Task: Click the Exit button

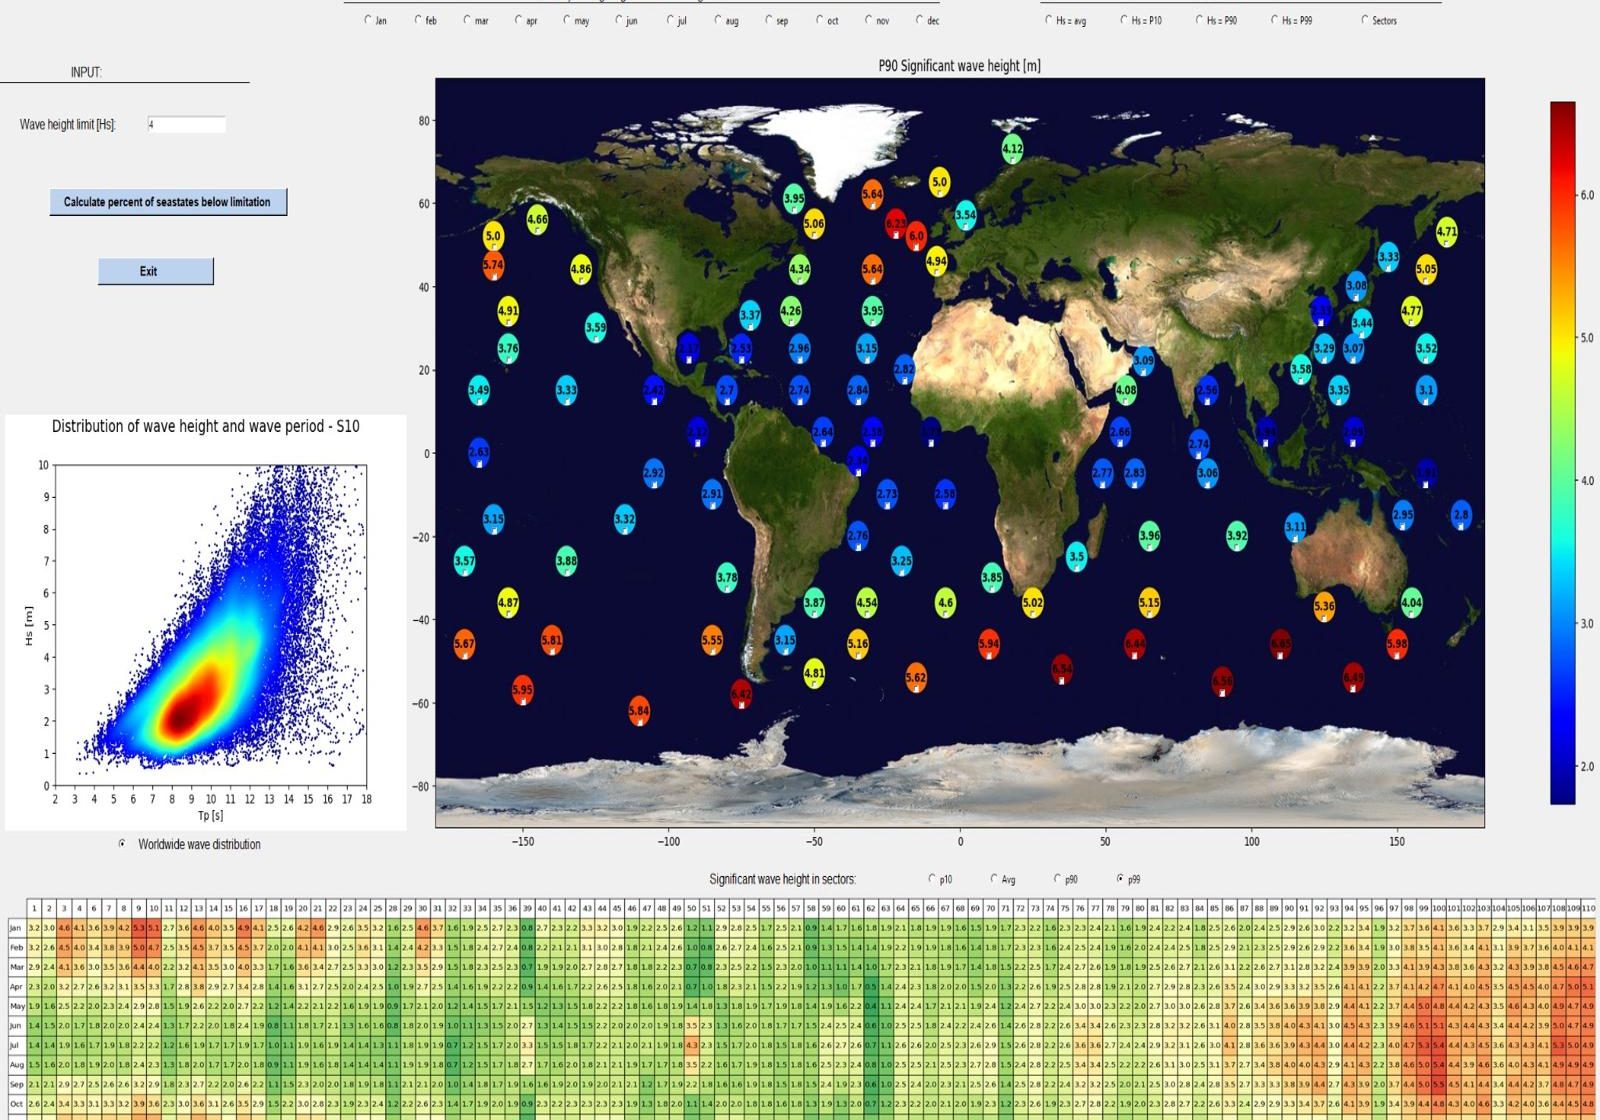Action: pyautogui.click(x=156, y=271)
